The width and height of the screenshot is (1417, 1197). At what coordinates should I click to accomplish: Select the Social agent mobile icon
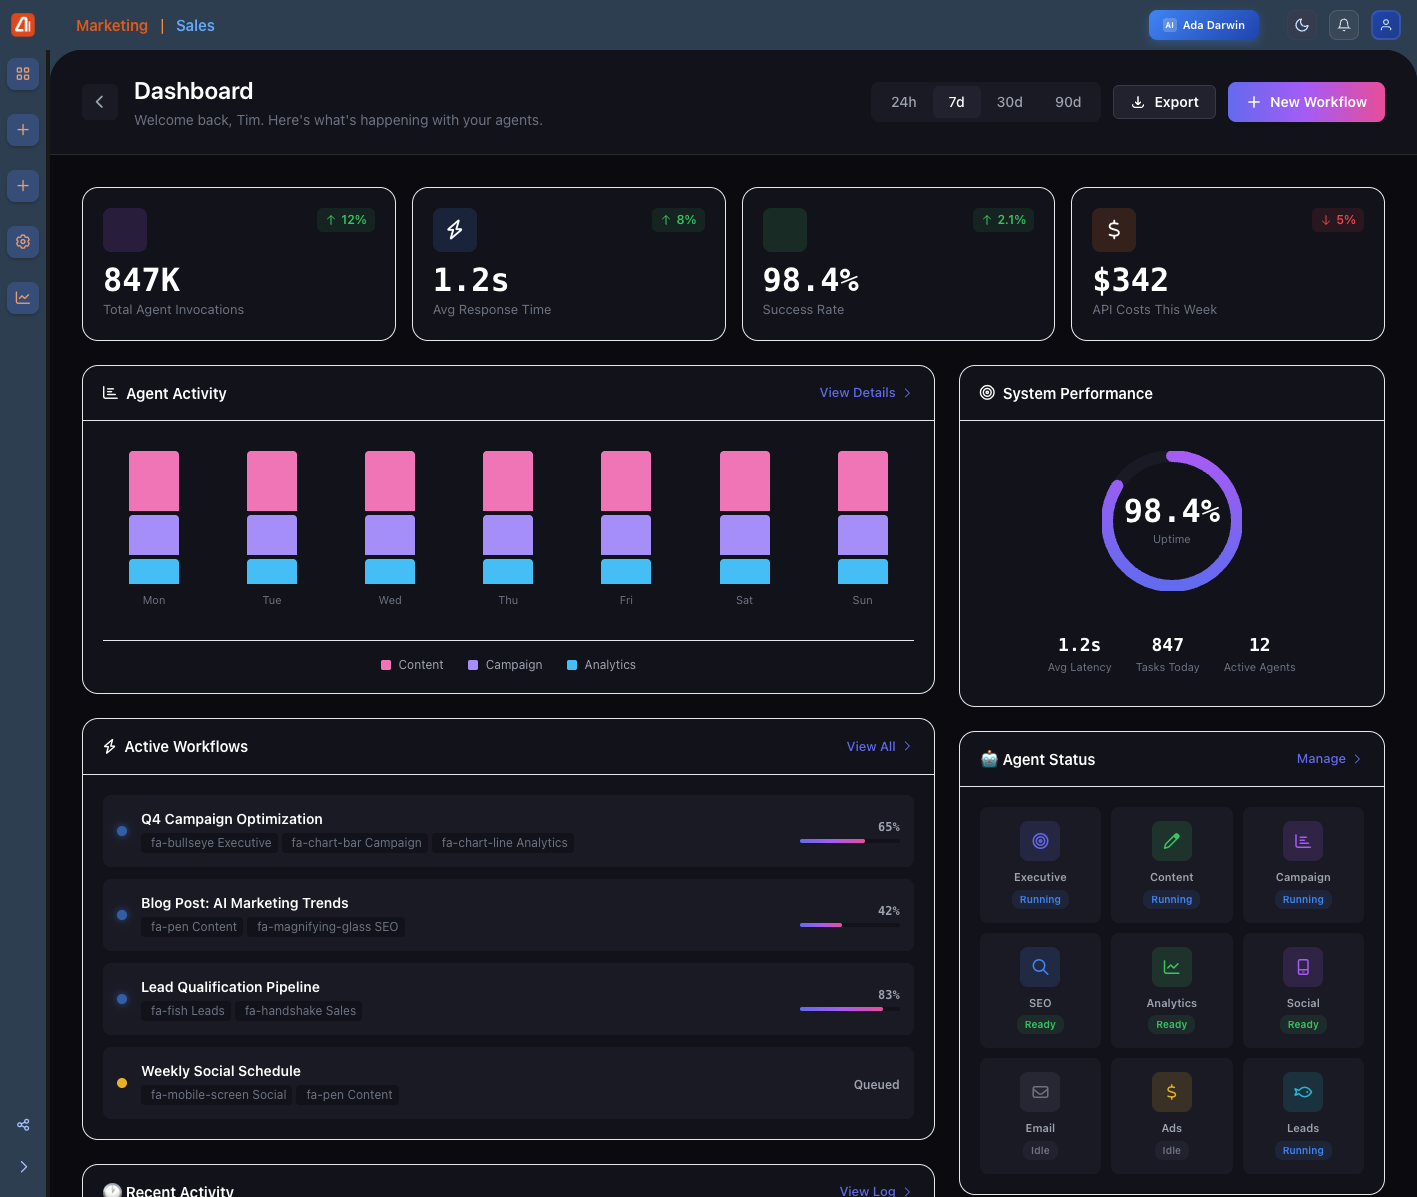pos(1303,967)
